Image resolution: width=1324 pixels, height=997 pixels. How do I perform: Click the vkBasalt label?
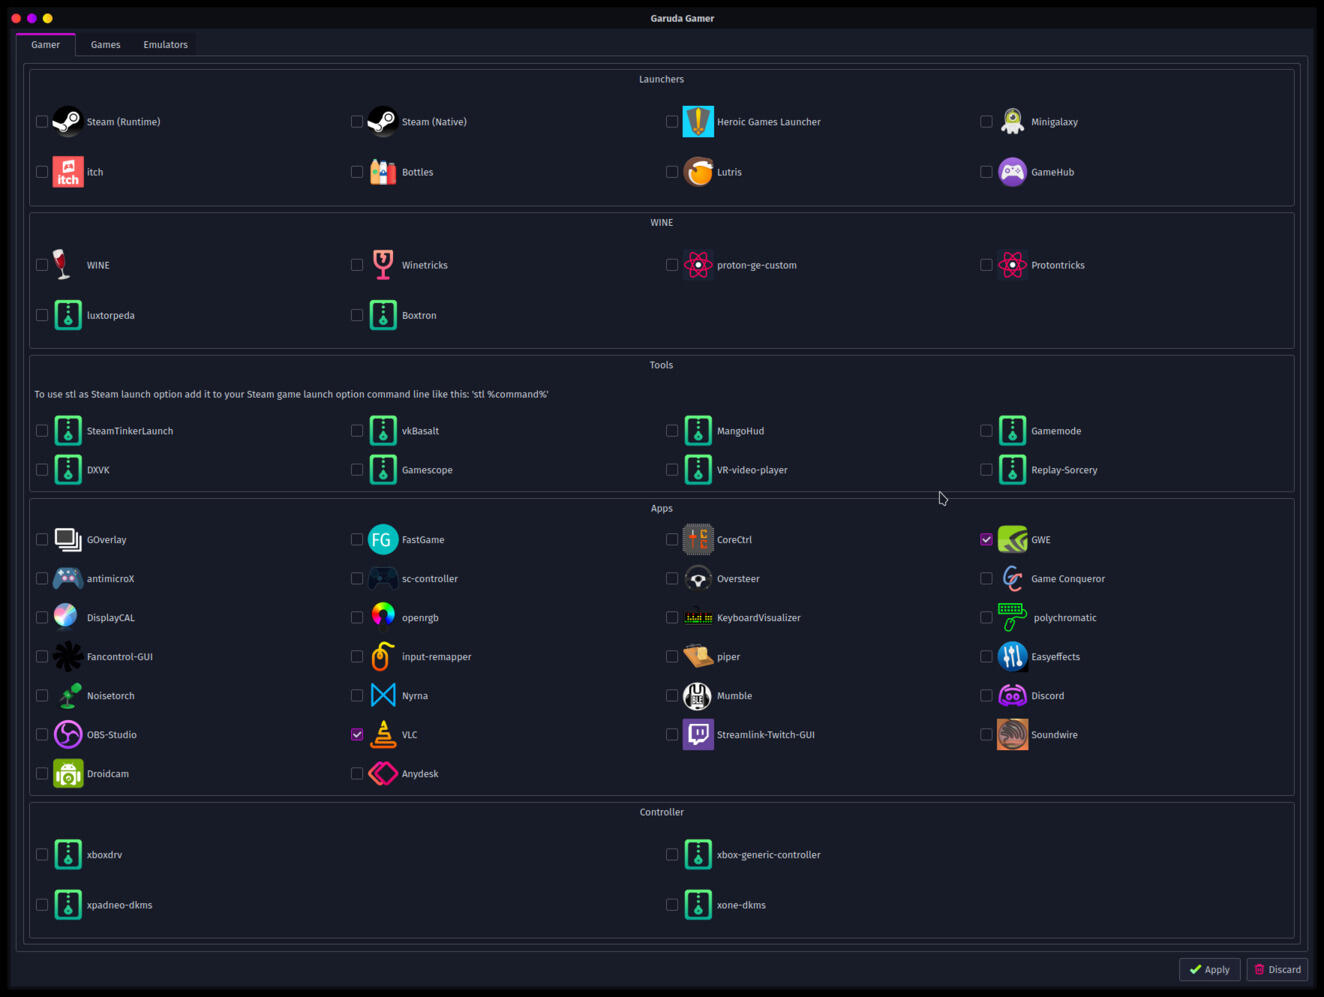(x=420, y=431)
